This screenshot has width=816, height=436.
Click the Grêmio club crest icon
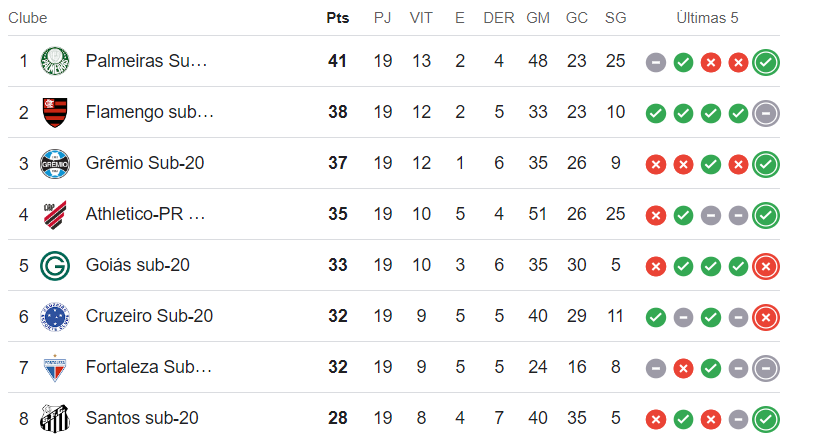click(x=54, y=164)
